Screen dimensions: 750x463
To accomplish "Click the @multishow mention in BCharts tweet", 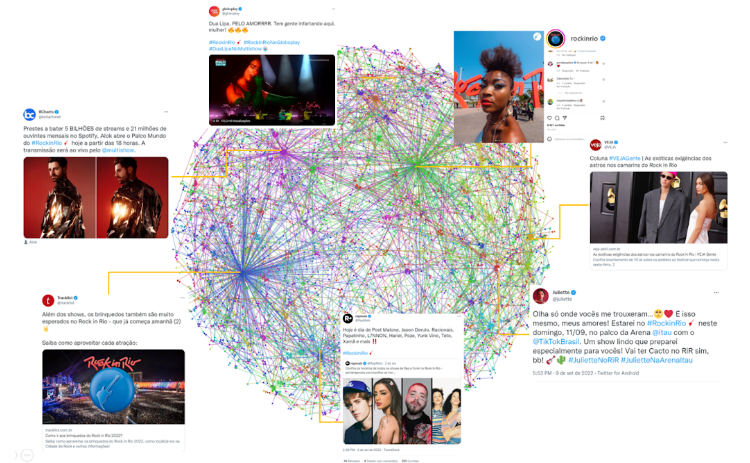I will (x=118, y=150).
